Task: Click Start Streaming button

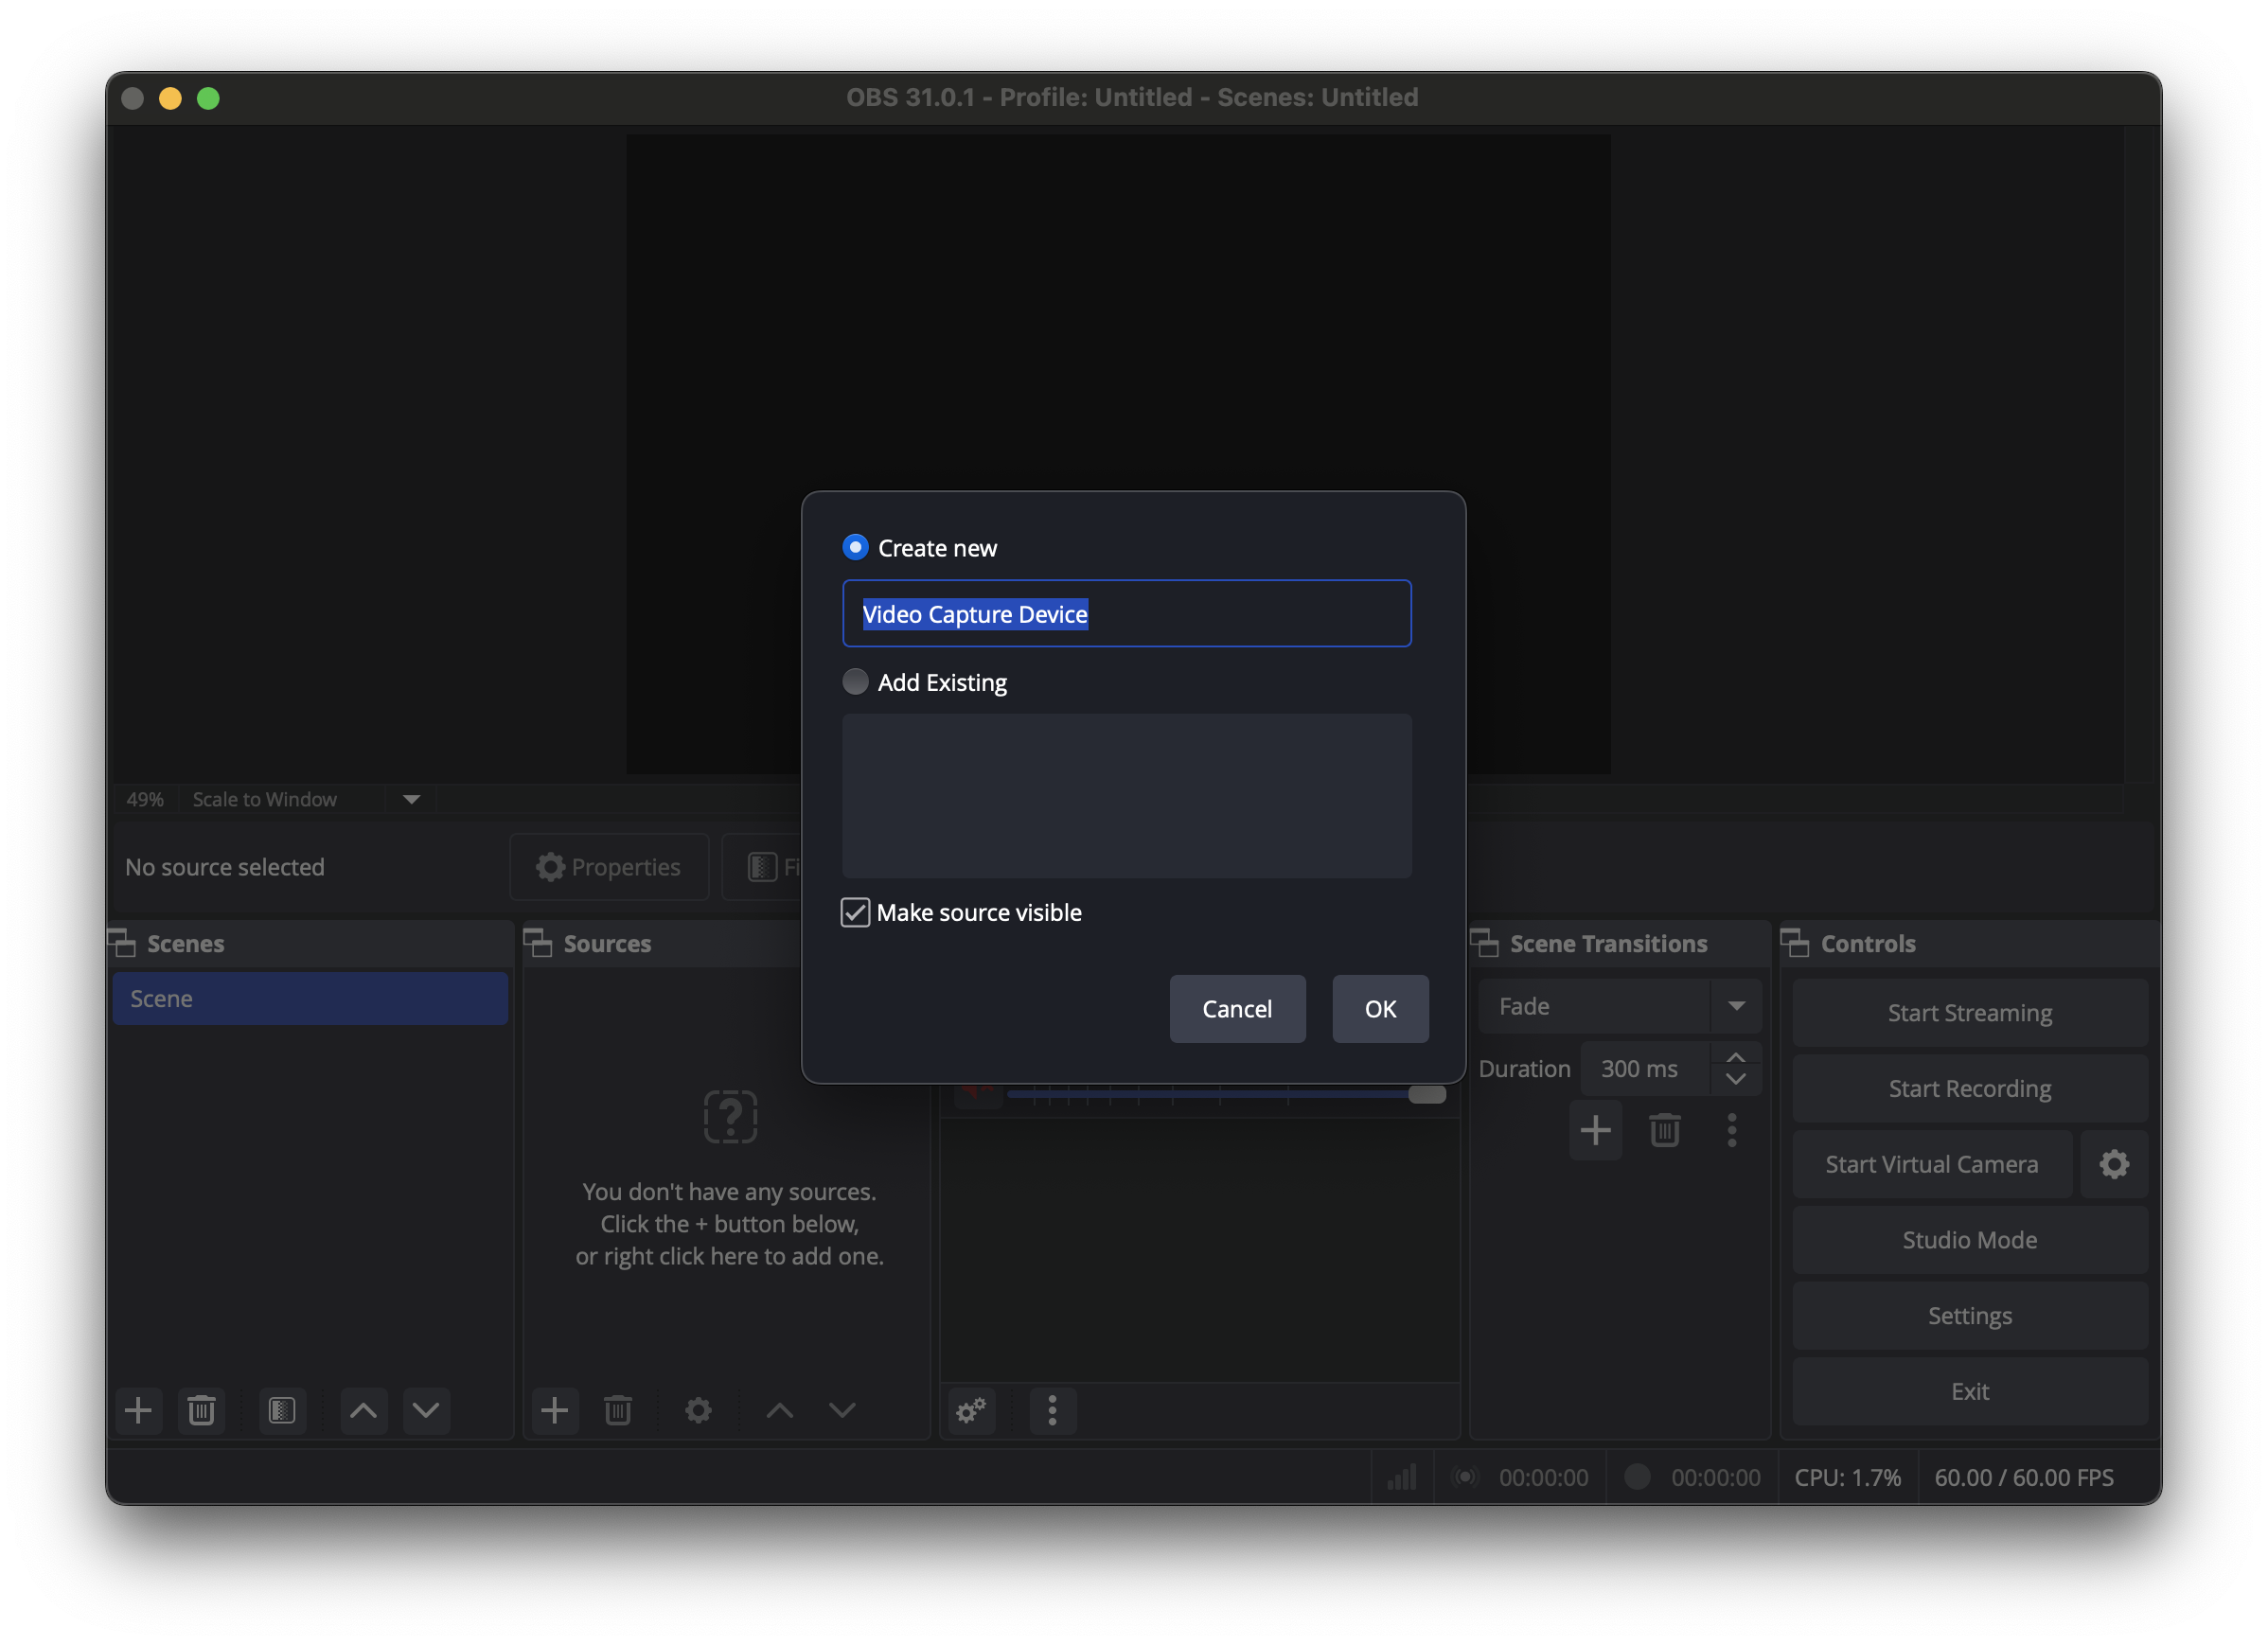Action: coord(1970,1013)
